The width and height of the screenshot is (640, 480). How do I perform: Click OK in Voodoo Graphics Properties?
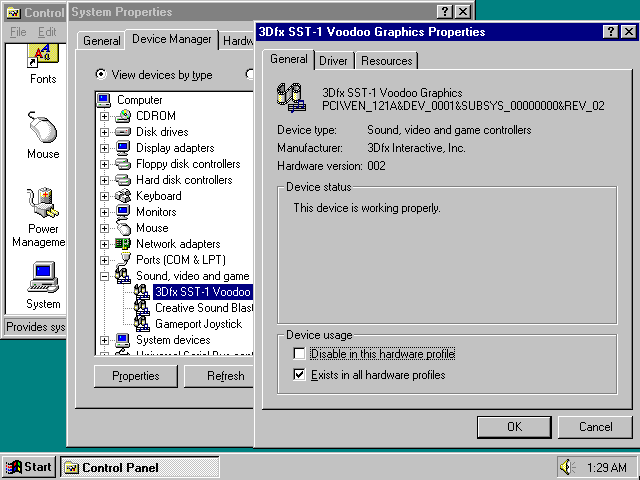tap(514, 427)
